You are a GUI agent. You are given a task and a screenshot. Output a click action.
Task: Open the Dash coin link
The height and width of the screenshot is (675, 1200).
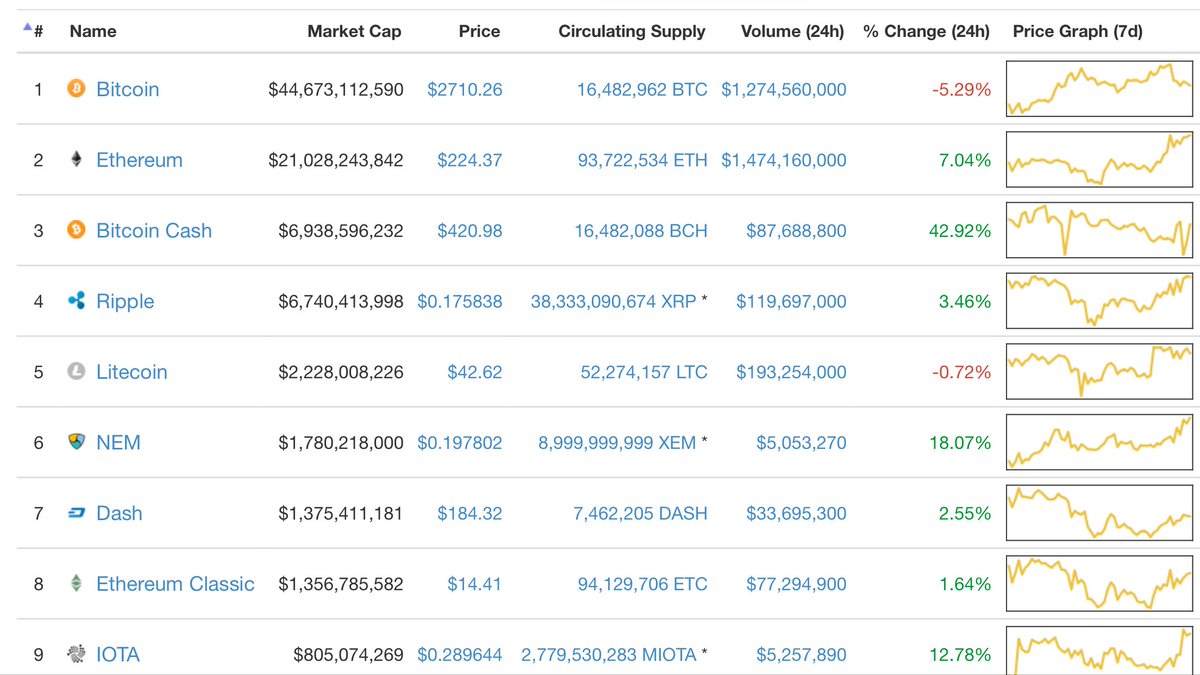point(119,513)
